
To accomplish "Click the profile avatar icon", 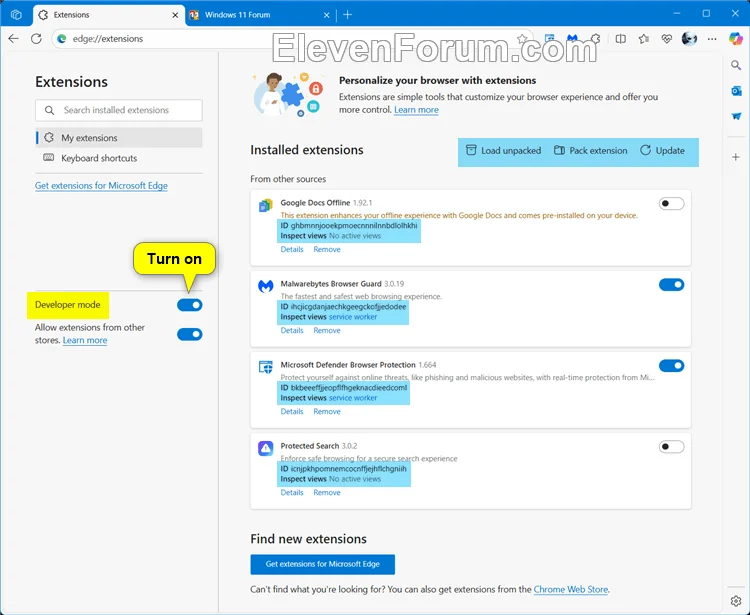I will (689, 38).
